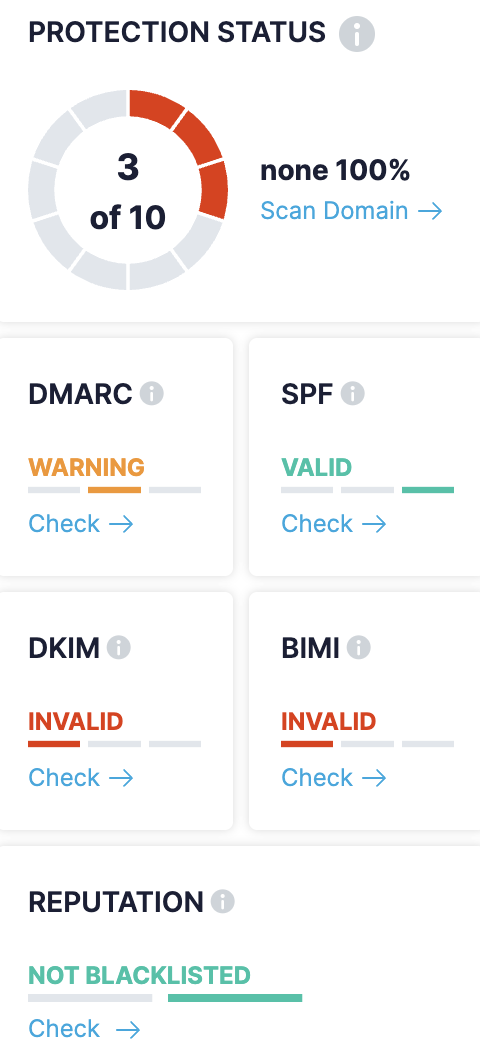Open the Check link under DMARC
Viewport: 480px width, 1064px height.
click(81, 524)
